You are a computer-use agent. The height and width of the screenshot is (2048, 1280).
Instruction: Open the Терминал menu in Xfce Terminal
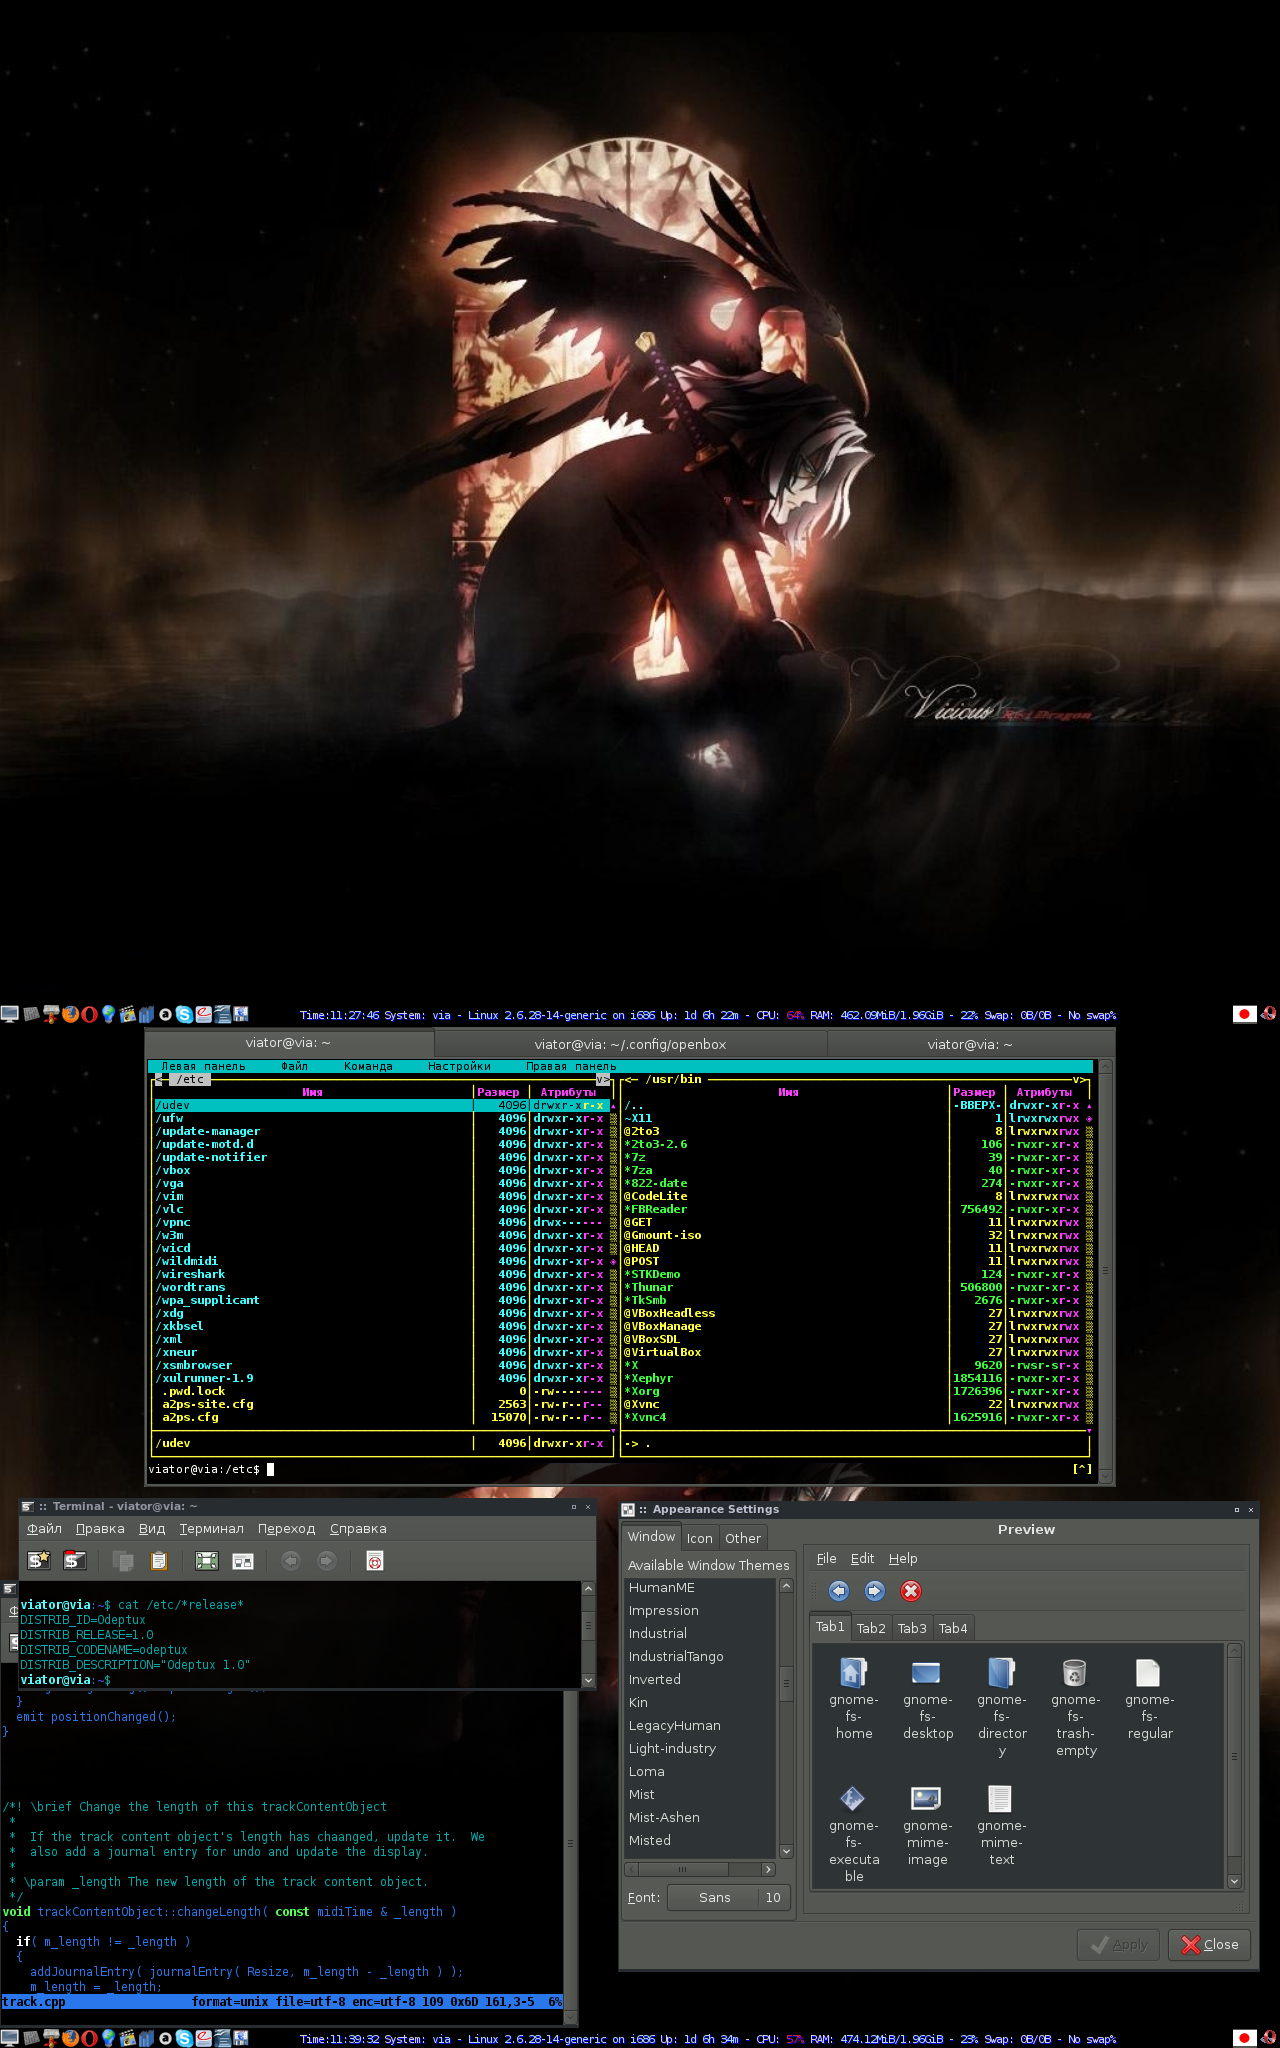point(212,1528)
